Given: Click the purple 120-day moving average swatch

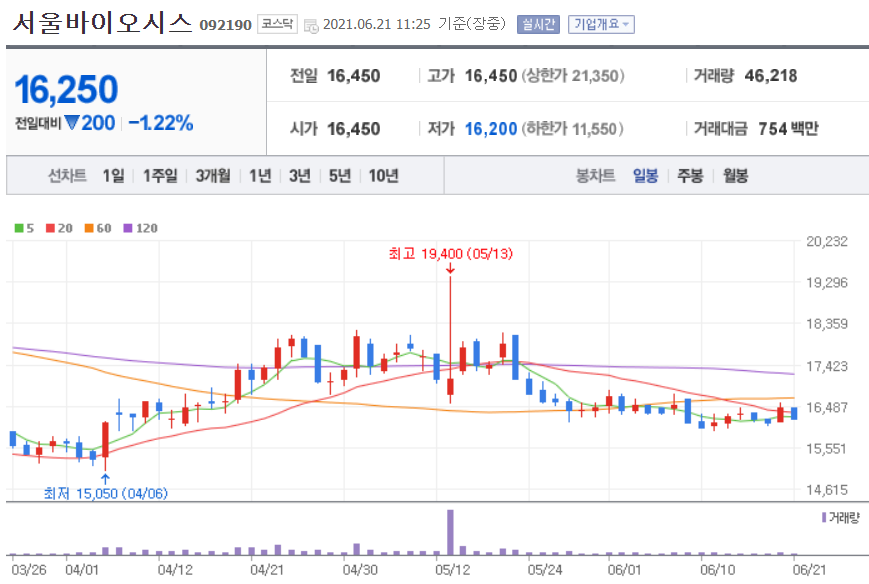Looking at the screenshot, I should (x=127, y=228).
